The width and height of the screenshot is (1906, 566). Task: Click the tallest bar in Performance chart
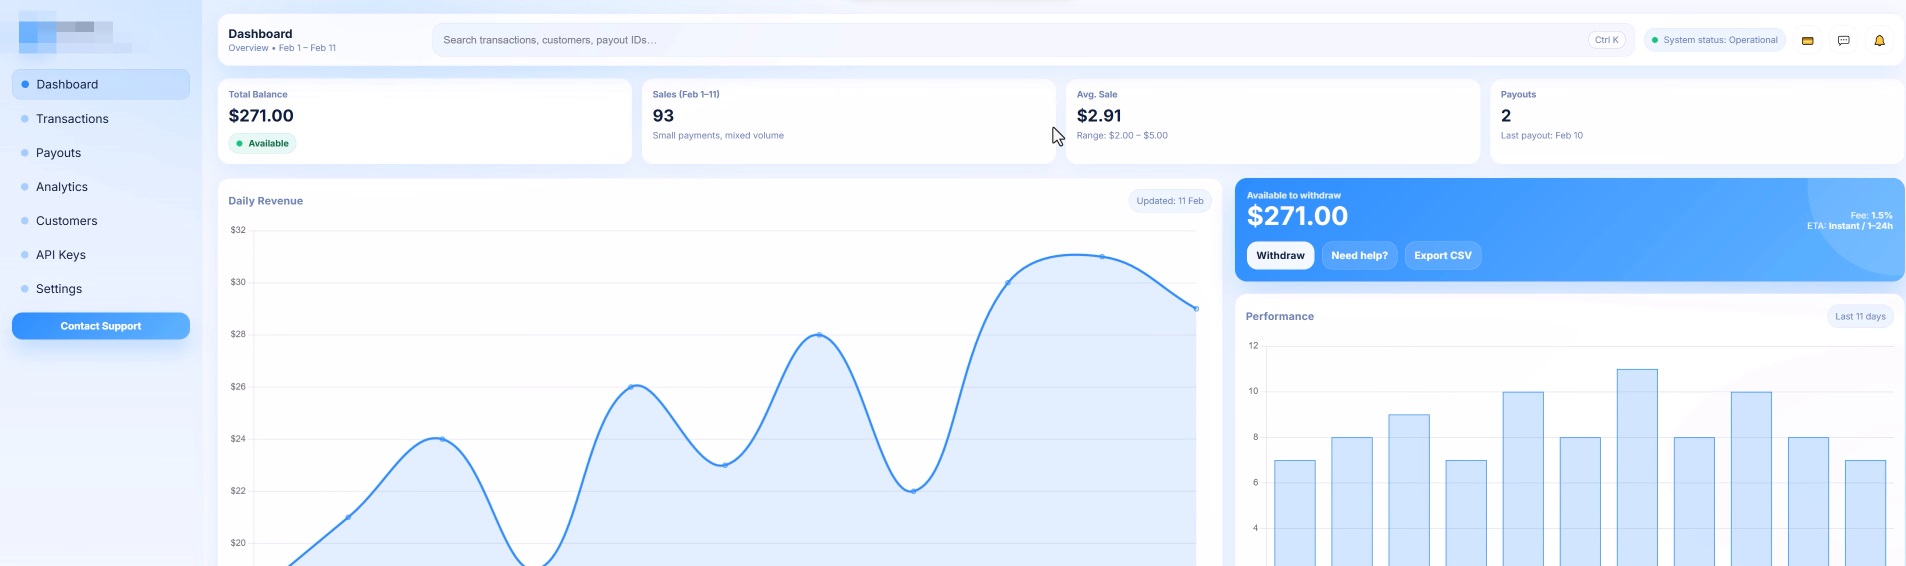tap(1637, 467)
